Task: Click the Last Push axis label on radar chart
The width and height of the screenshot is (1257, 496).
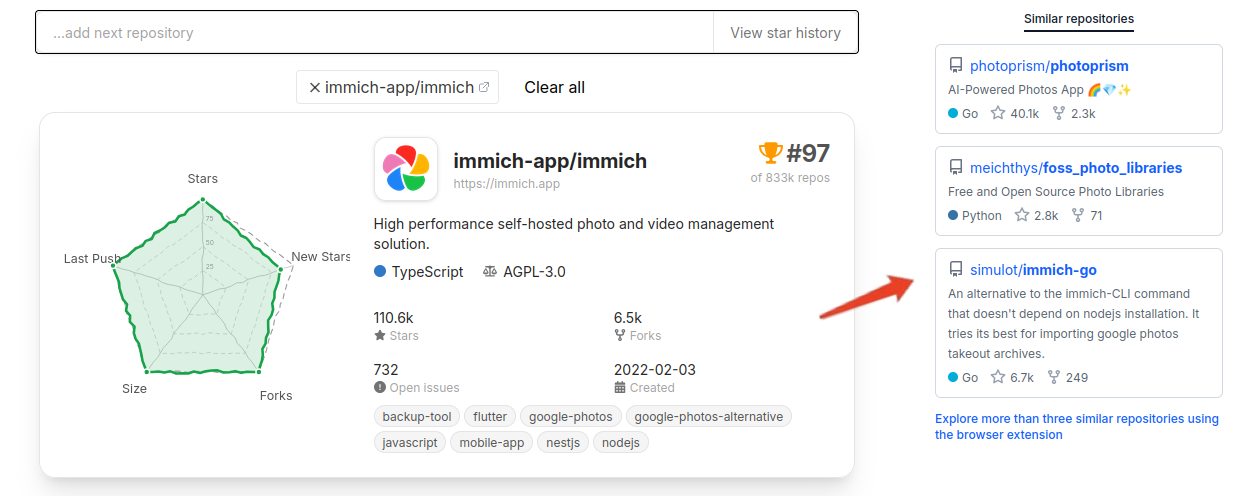Action: pos(92,259)
